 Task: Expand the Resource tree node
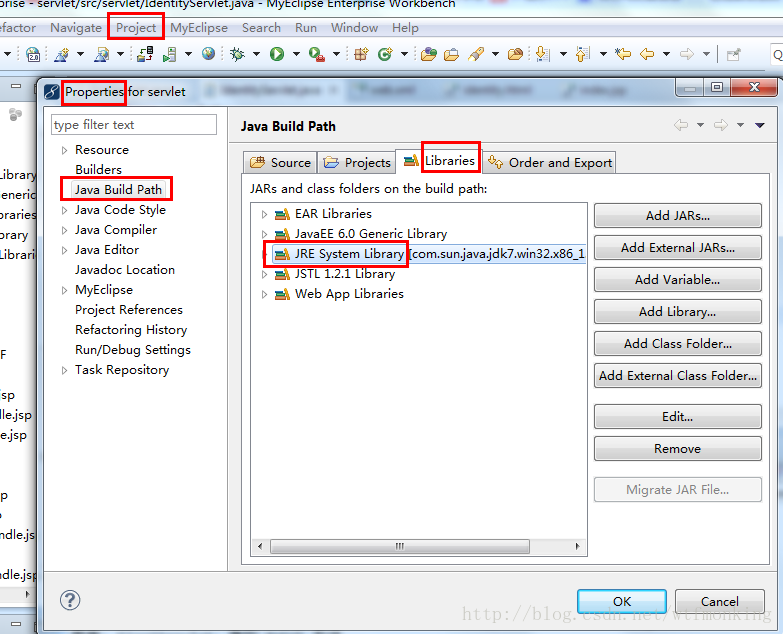[64, 150]
